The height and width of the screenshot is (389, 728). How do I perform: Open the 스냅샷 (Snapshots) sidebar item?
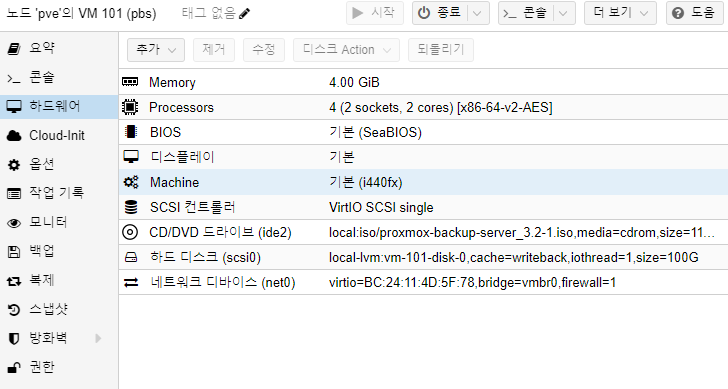tap(59, 309)
